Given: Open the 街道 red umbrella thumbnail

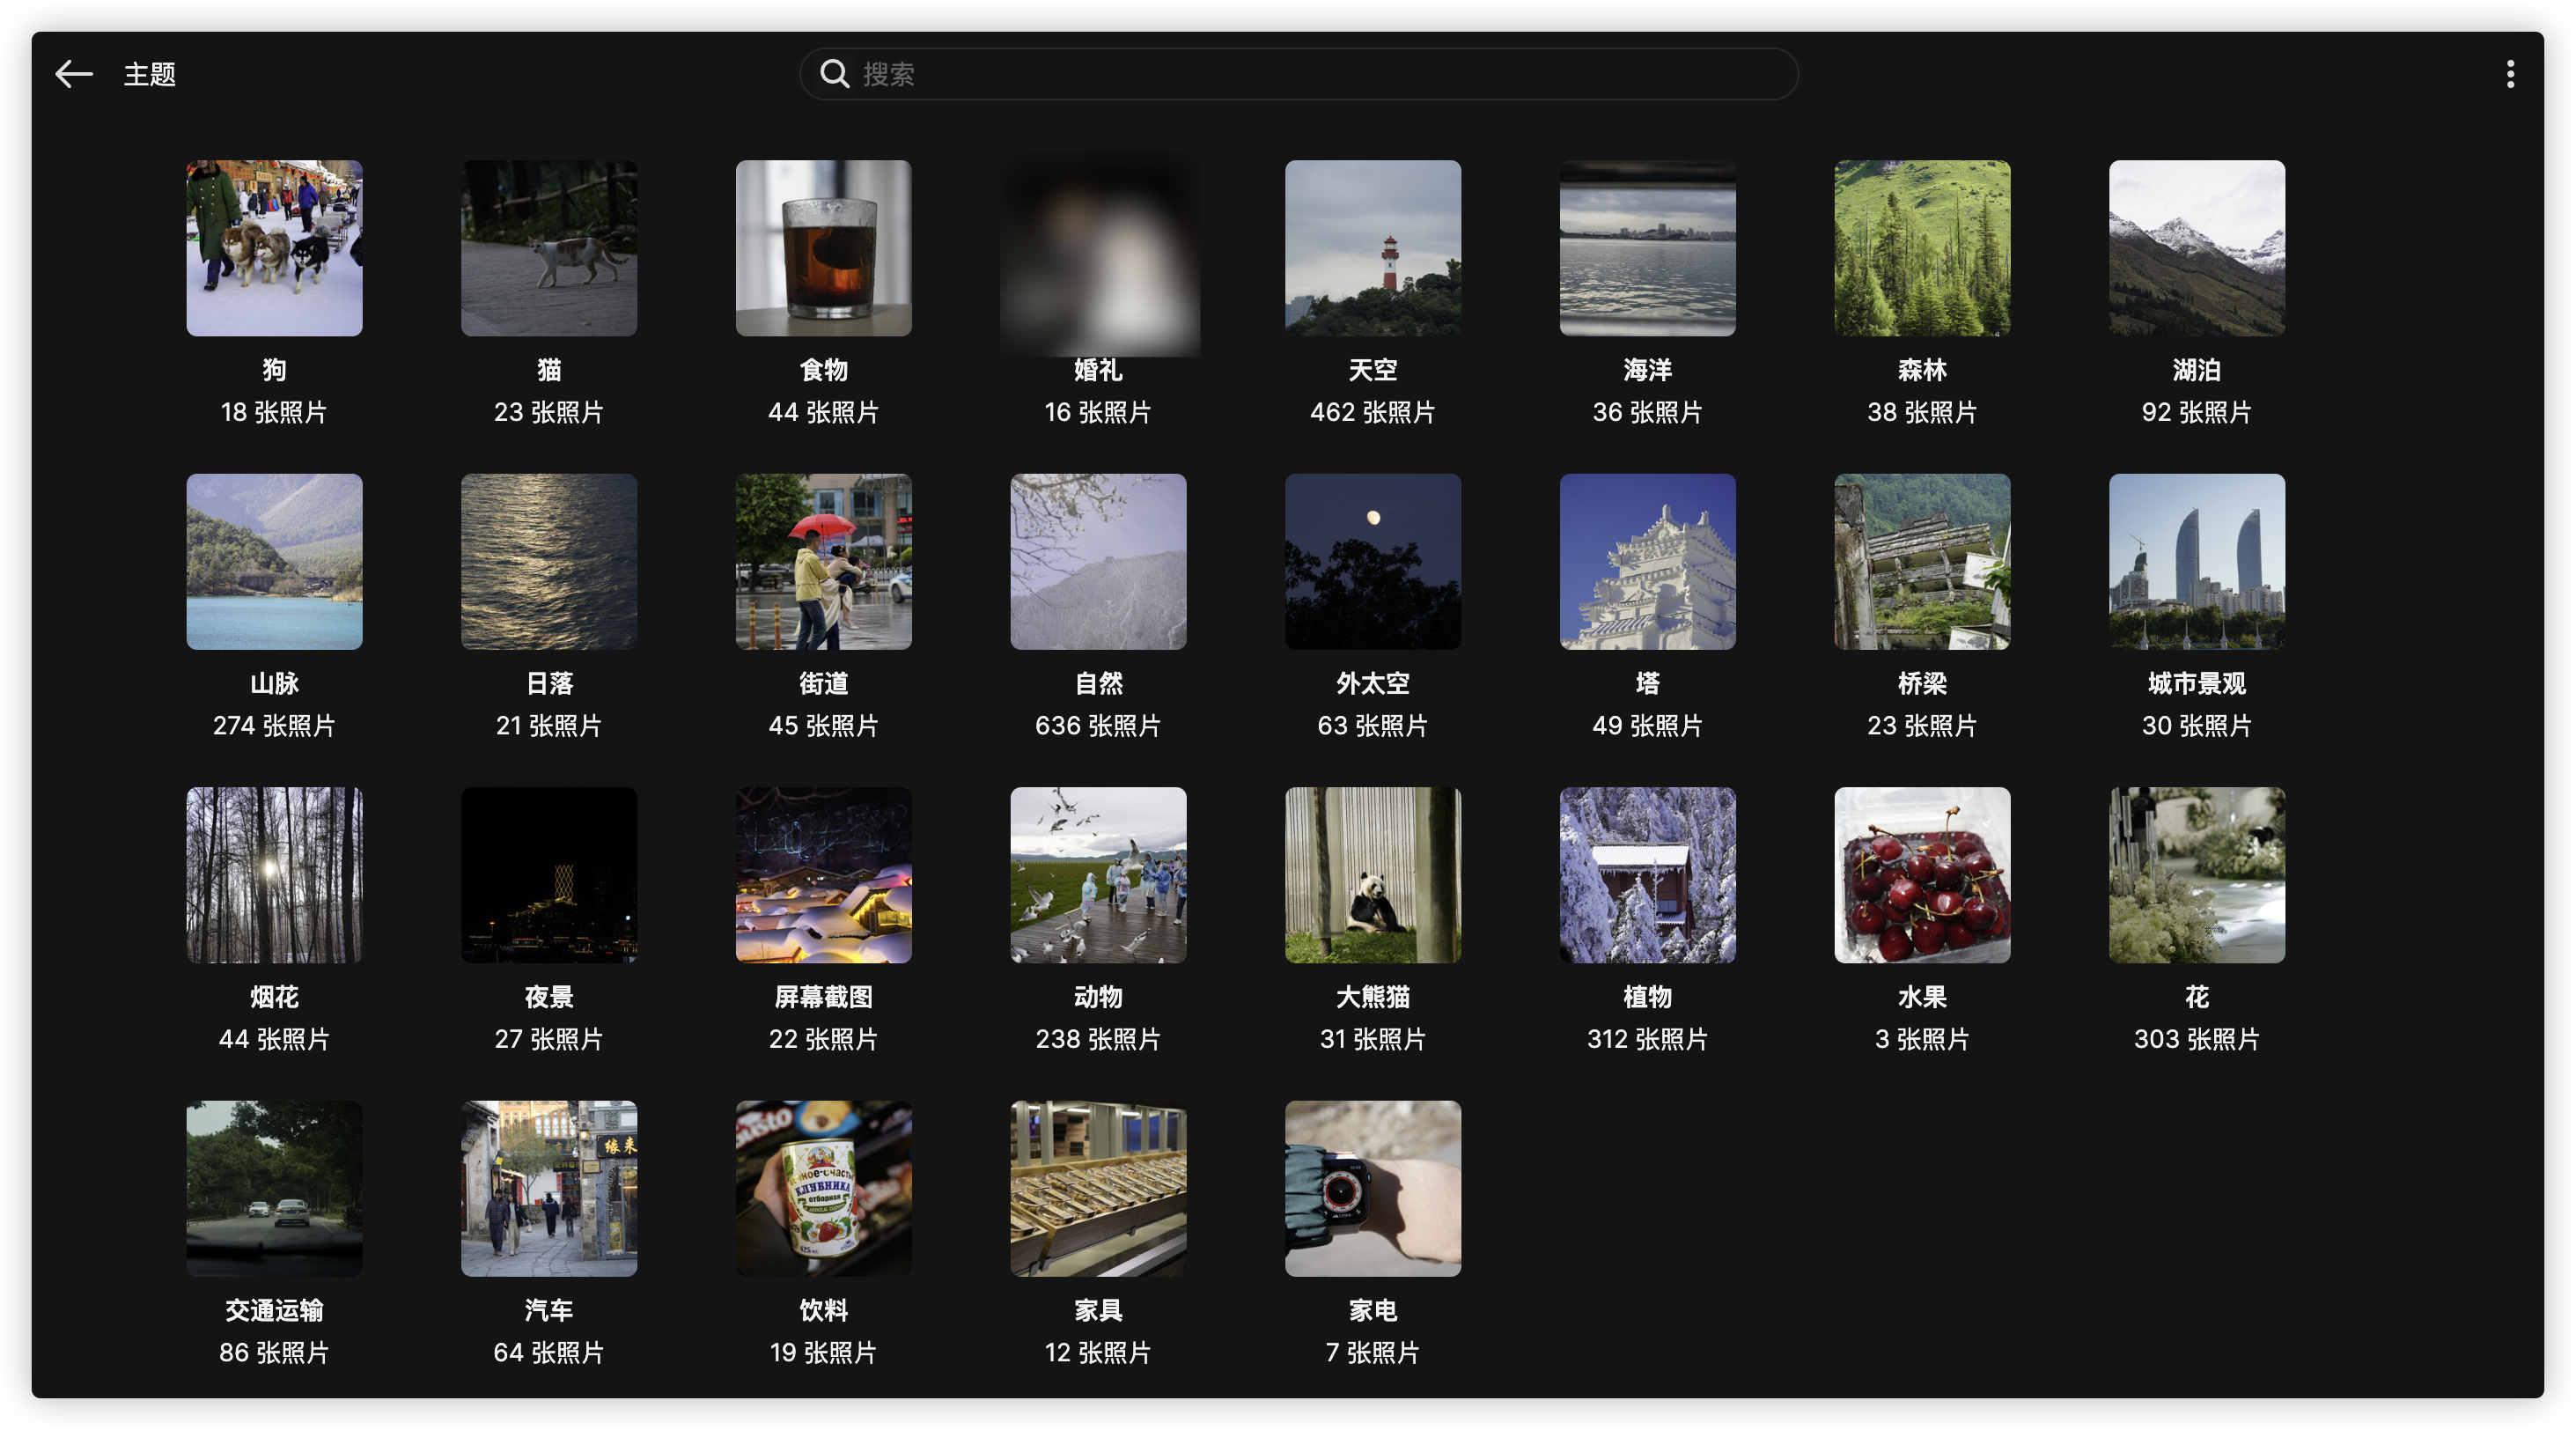Looking at the screenshot, I should click(823, 562).
